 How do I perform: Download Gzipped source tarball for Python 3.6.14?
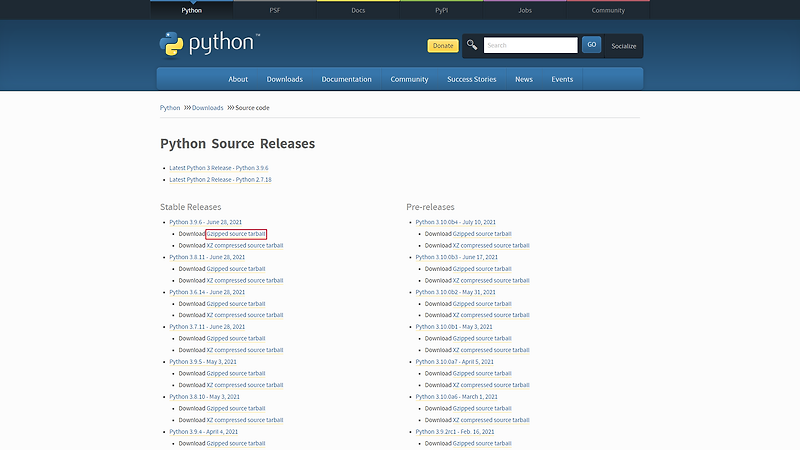pos(236,304)
